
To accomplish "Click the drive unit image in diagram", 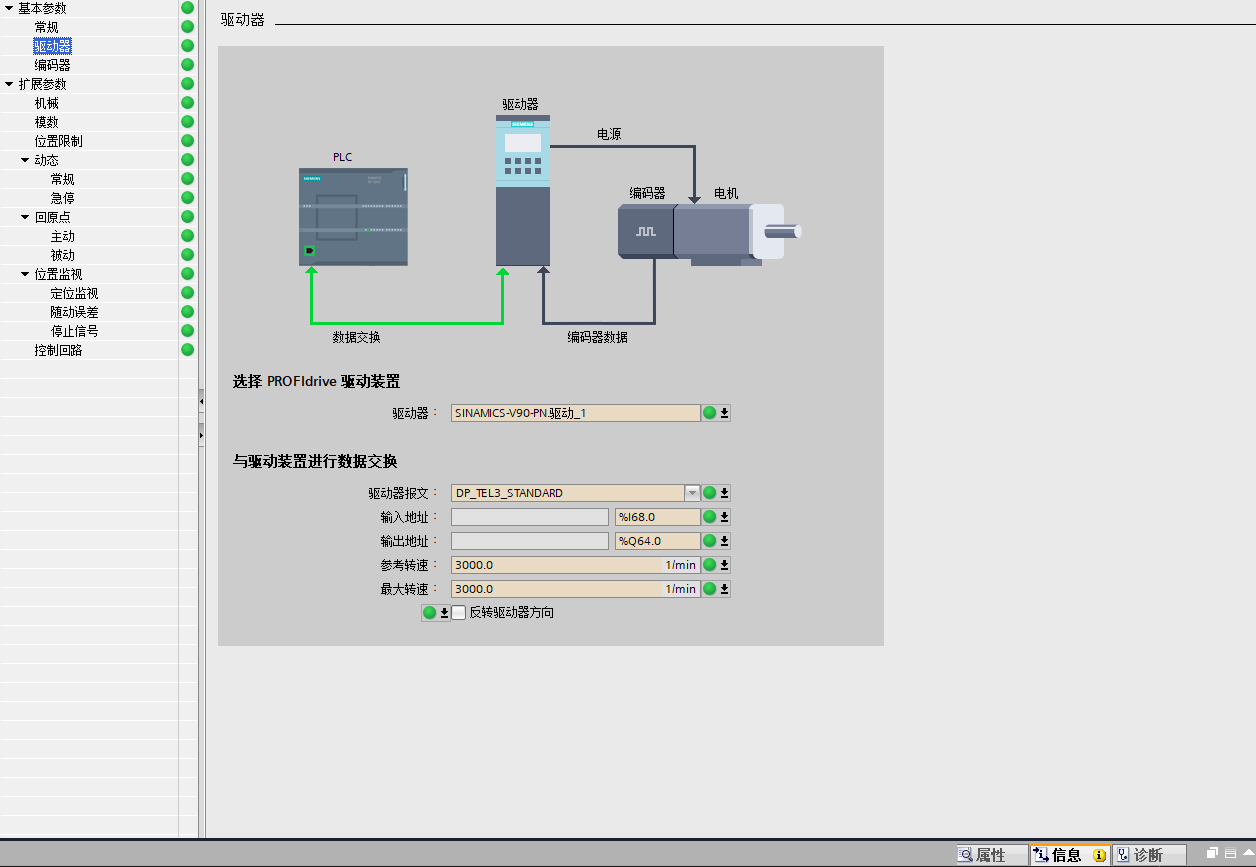I will tap(523, 190).
